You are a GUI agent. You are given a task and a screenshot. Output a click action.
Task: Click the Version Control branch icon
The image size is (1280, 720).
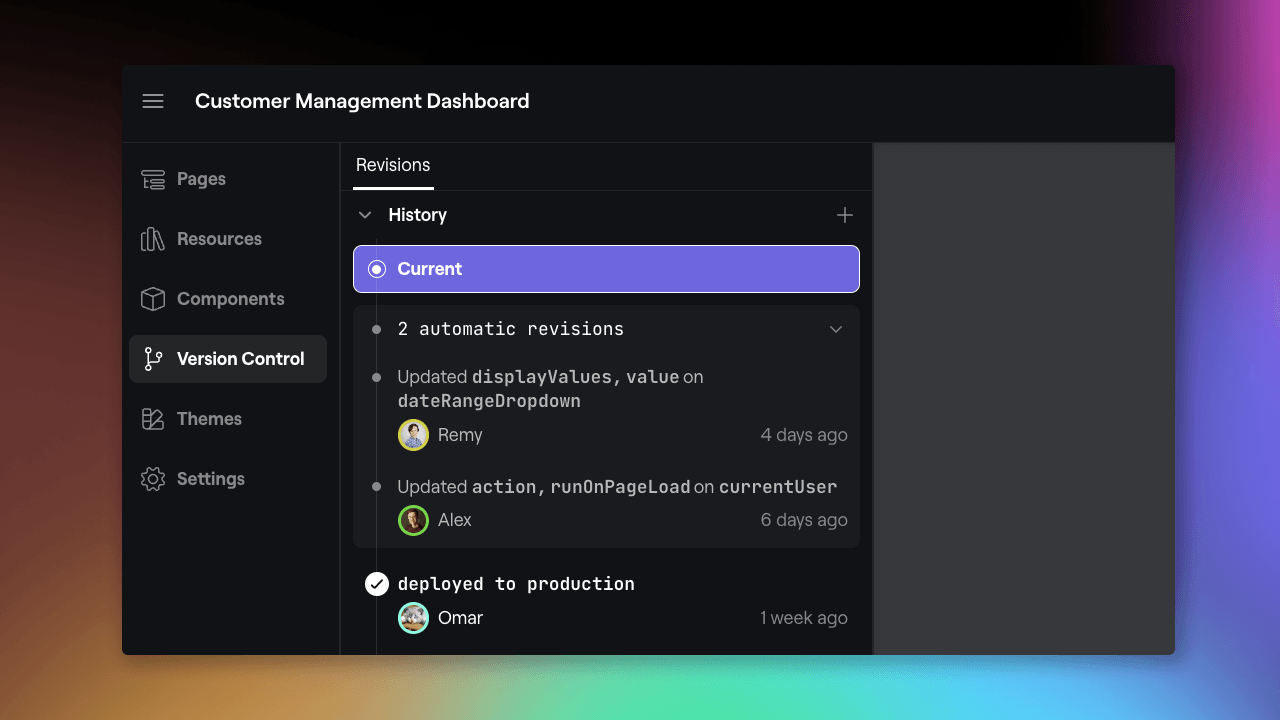click(153, 359)
